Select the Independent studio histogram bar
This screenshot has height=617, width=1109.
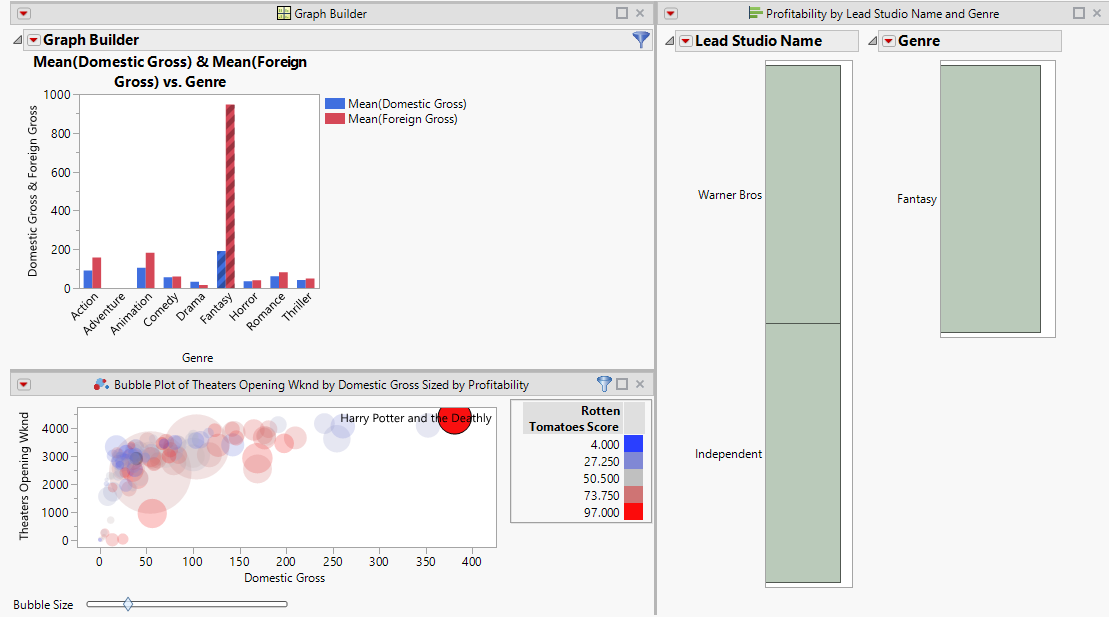pos(802,453)
